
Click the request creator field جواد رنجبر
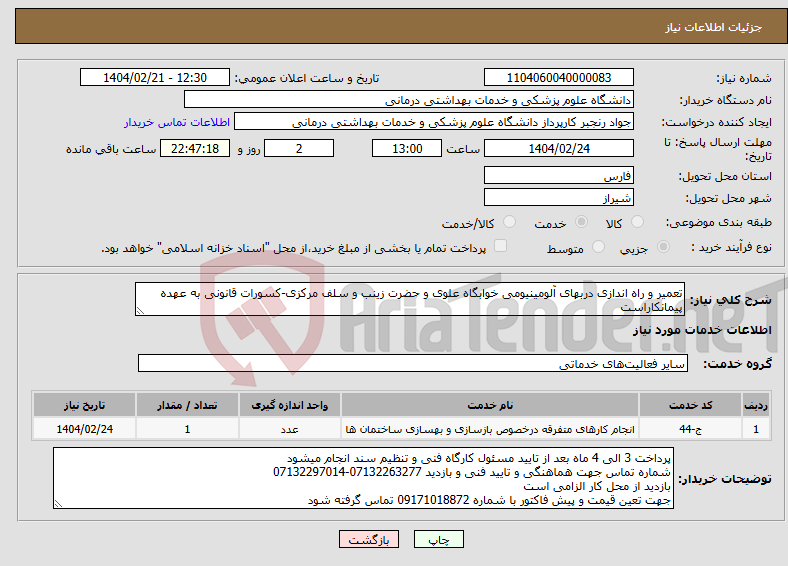pyautogui.click(x=434, y=122)
